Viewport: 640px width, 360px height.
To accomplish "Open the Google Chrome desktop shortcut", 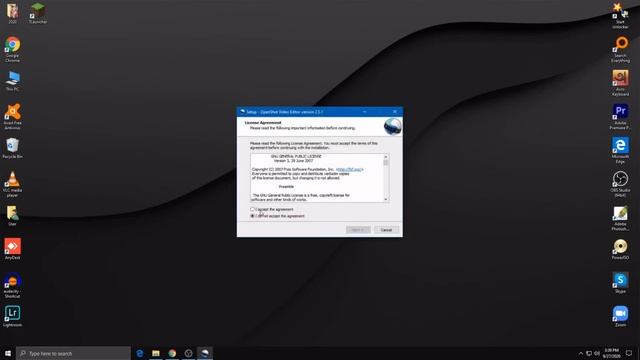I will pos(13,49).
